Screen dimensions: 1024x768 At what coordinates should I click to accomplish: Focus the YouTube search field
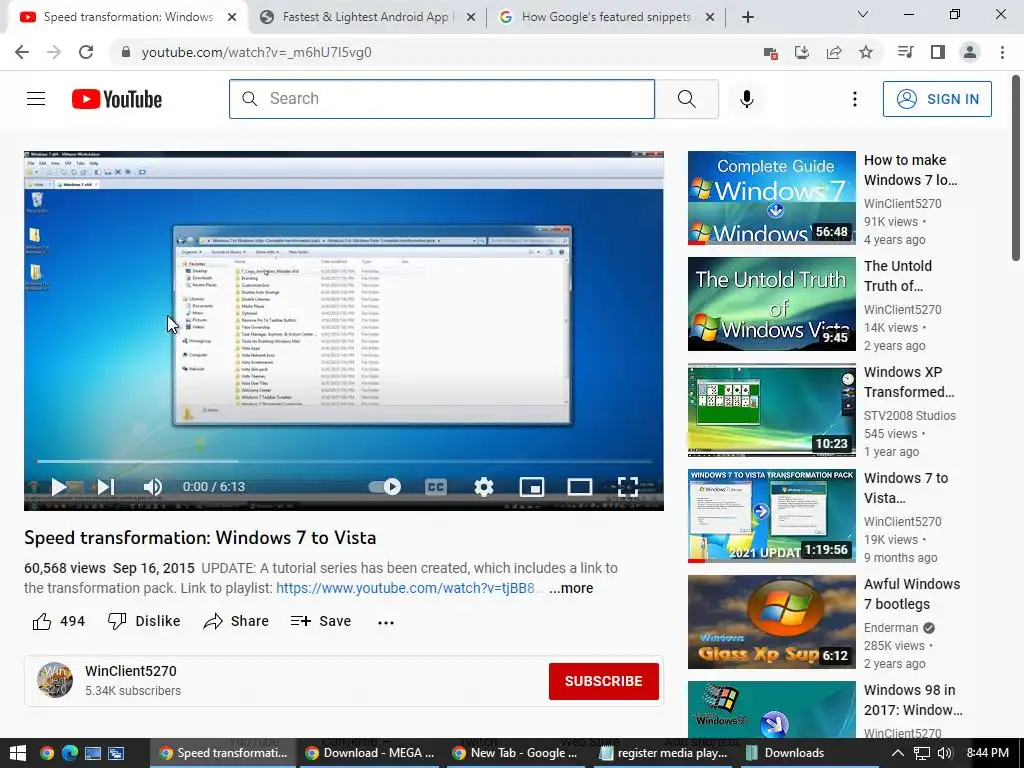coord(441,99)
